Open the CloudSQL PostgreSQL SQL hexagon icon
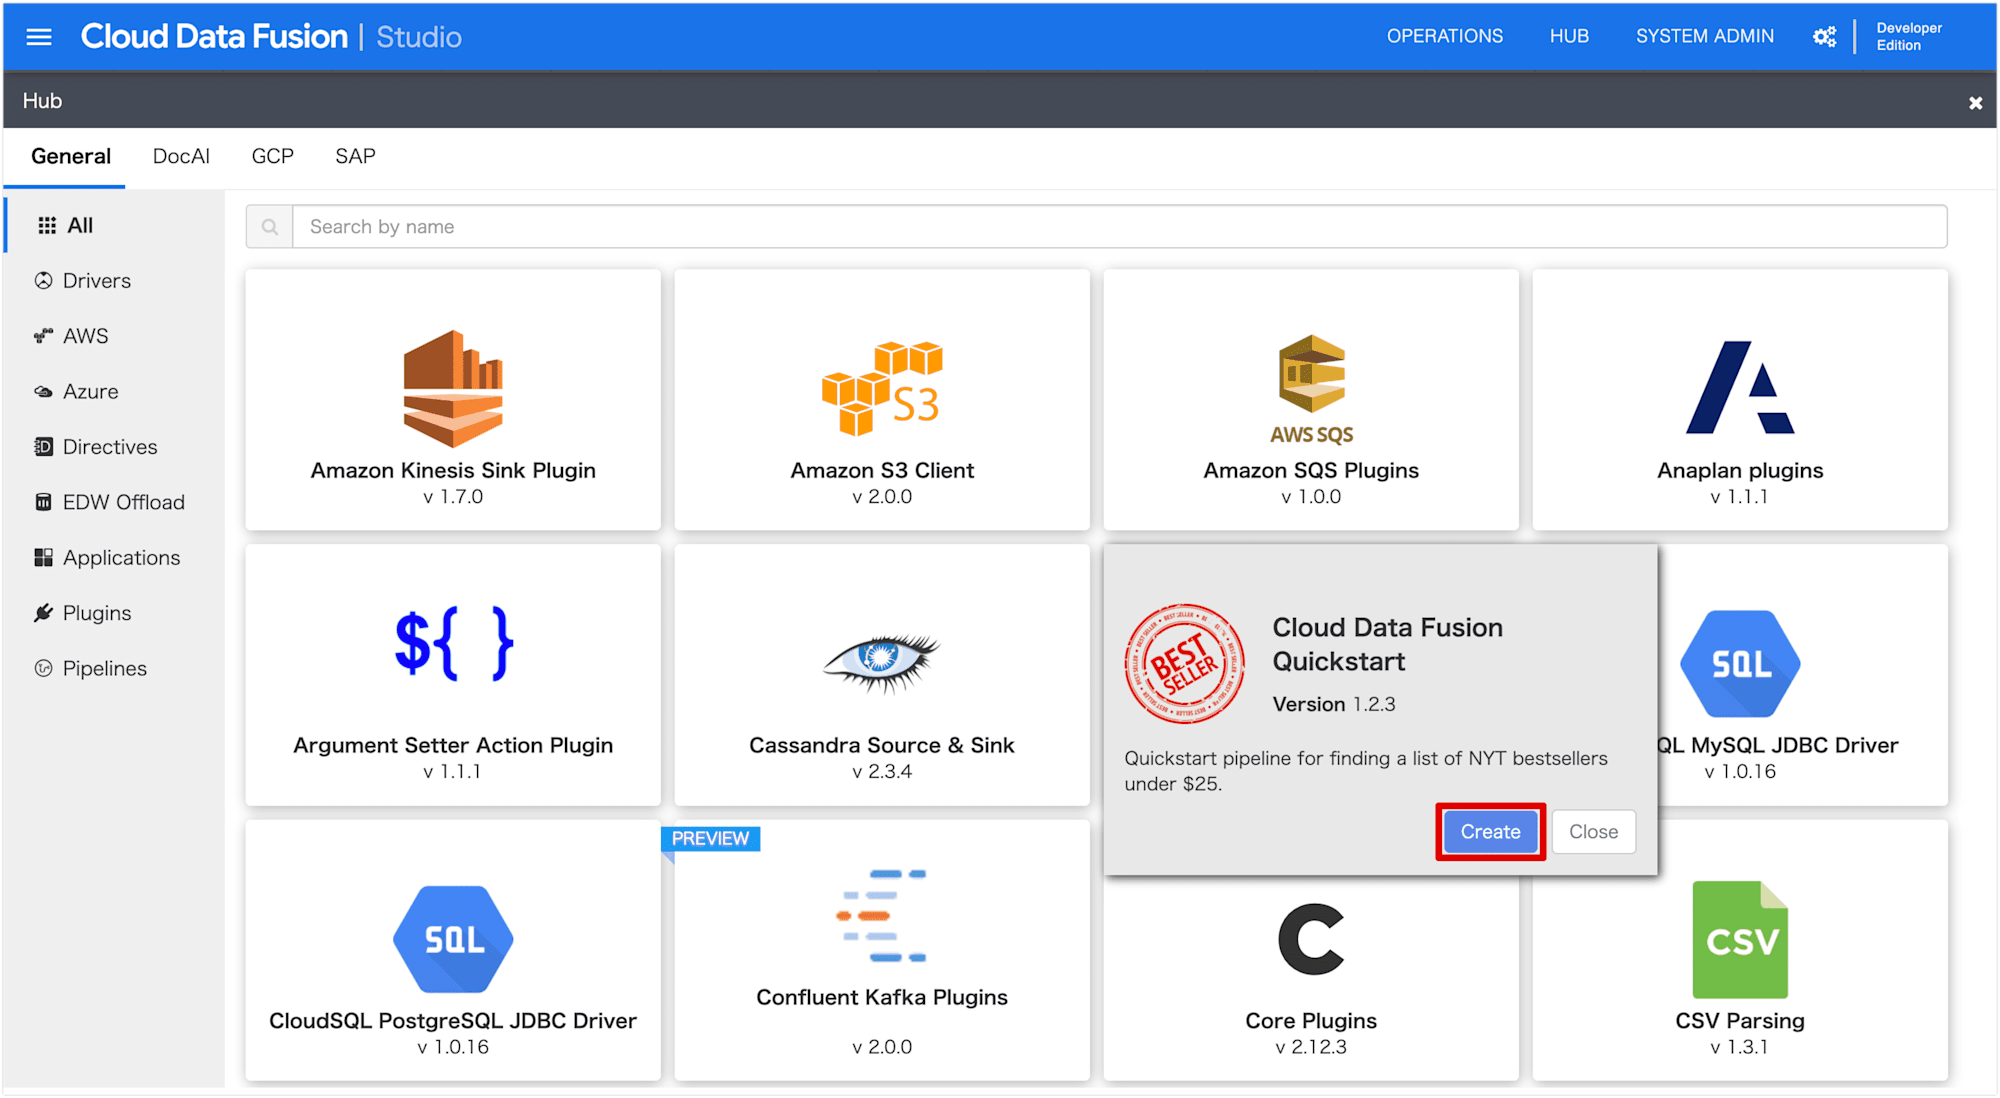2000x1098 pixels. coord(453,939)
